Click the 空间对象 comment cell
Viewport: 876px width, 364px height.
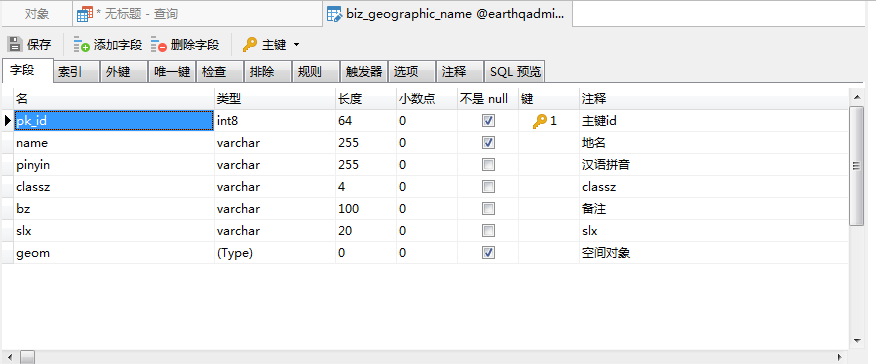click(x=714, y=253)
